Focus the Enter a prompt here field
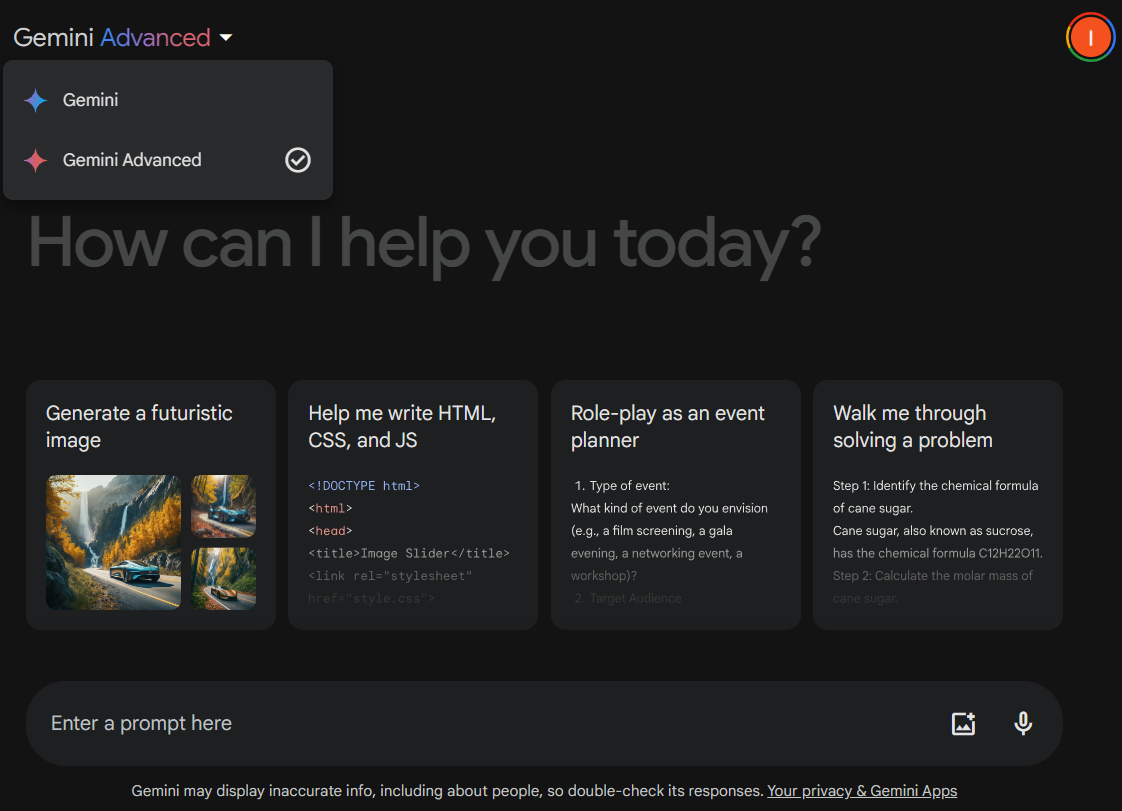Image resolution: width=1122 pixels, height=811 pixels. (x=544, y=724)
